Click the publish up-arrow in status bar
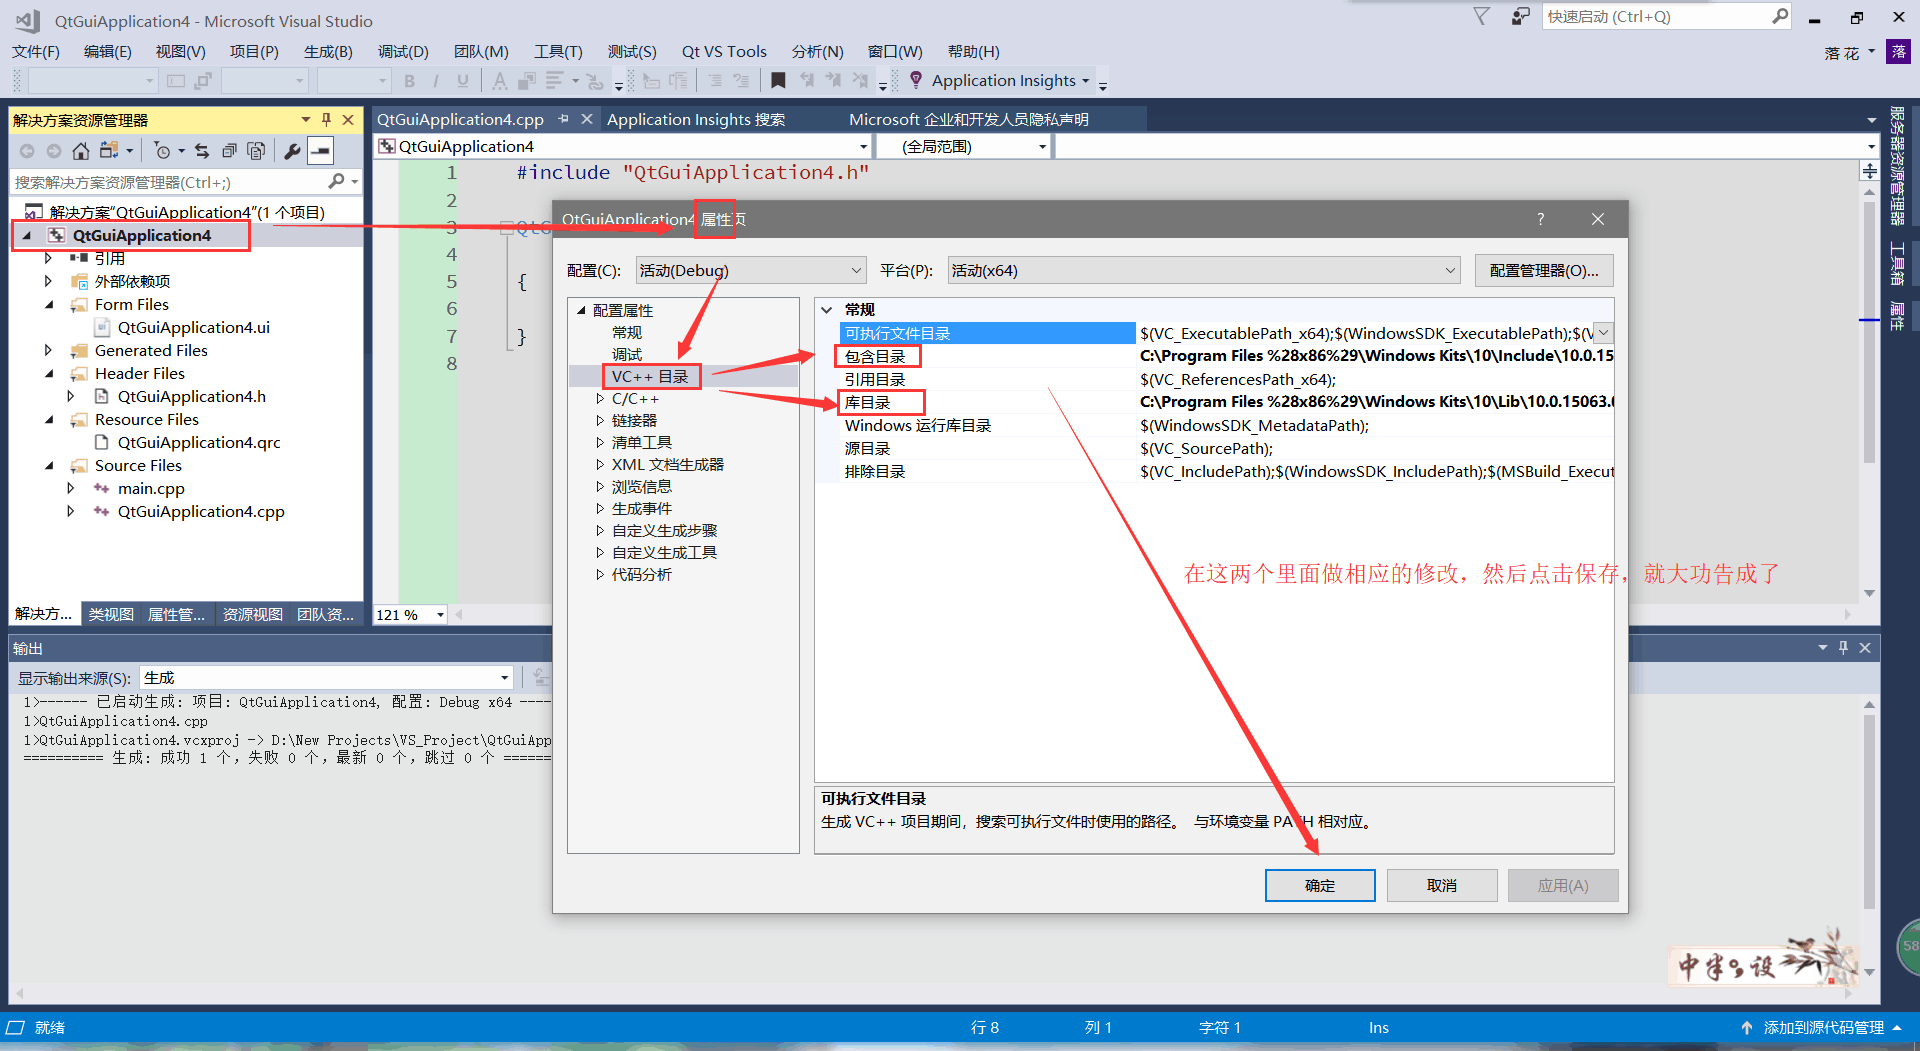 click(x=1746, y=1027)
